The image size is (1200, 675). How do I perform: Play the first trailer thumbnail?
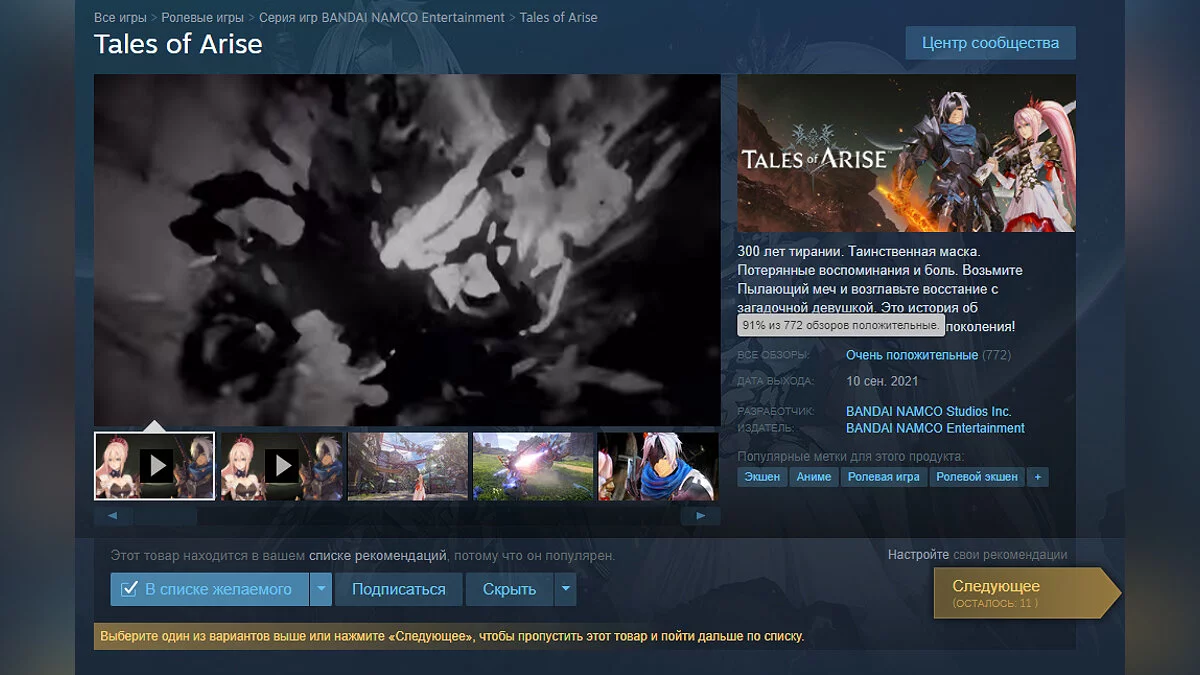(x=155, y=466)
